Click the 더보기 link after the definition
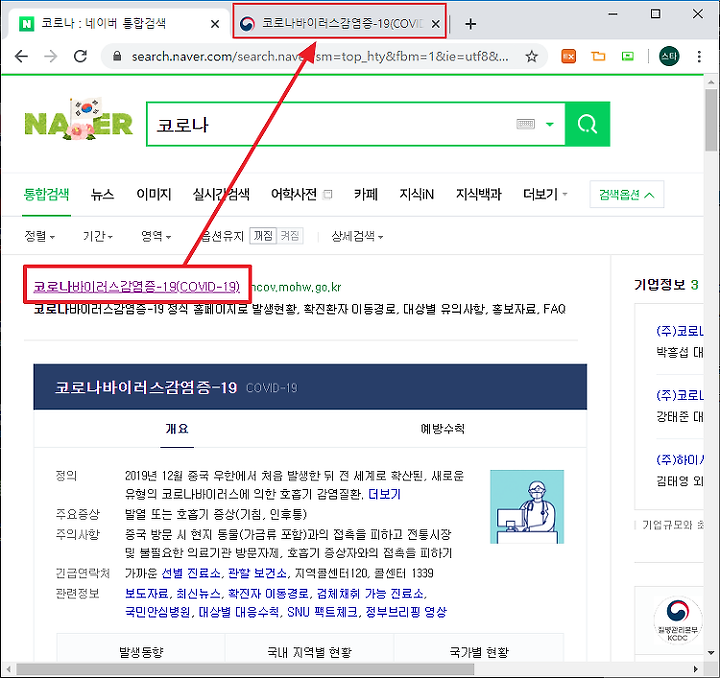This screenshot has height=678, width=720. (385, 494)
